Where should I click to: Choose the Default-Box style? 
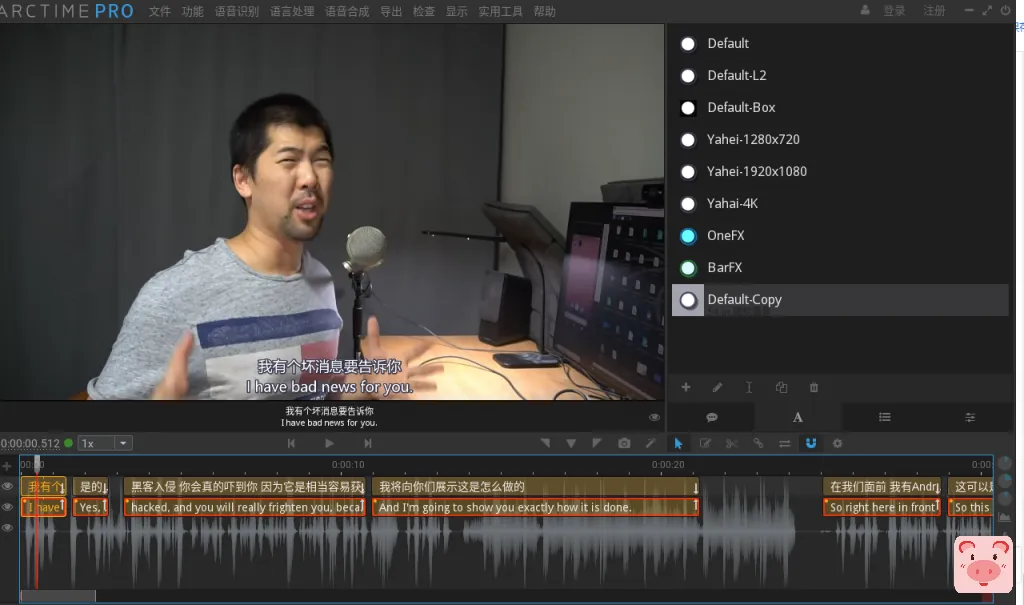[x=741, y=108]
